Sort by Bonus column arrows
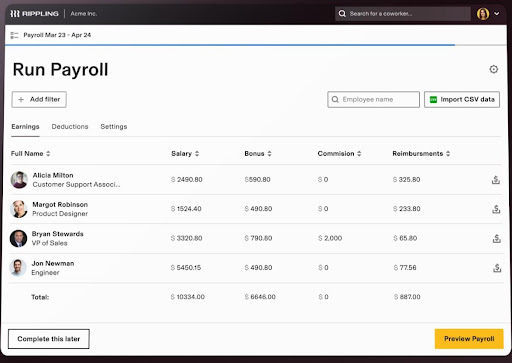 [x=269, y=154]
